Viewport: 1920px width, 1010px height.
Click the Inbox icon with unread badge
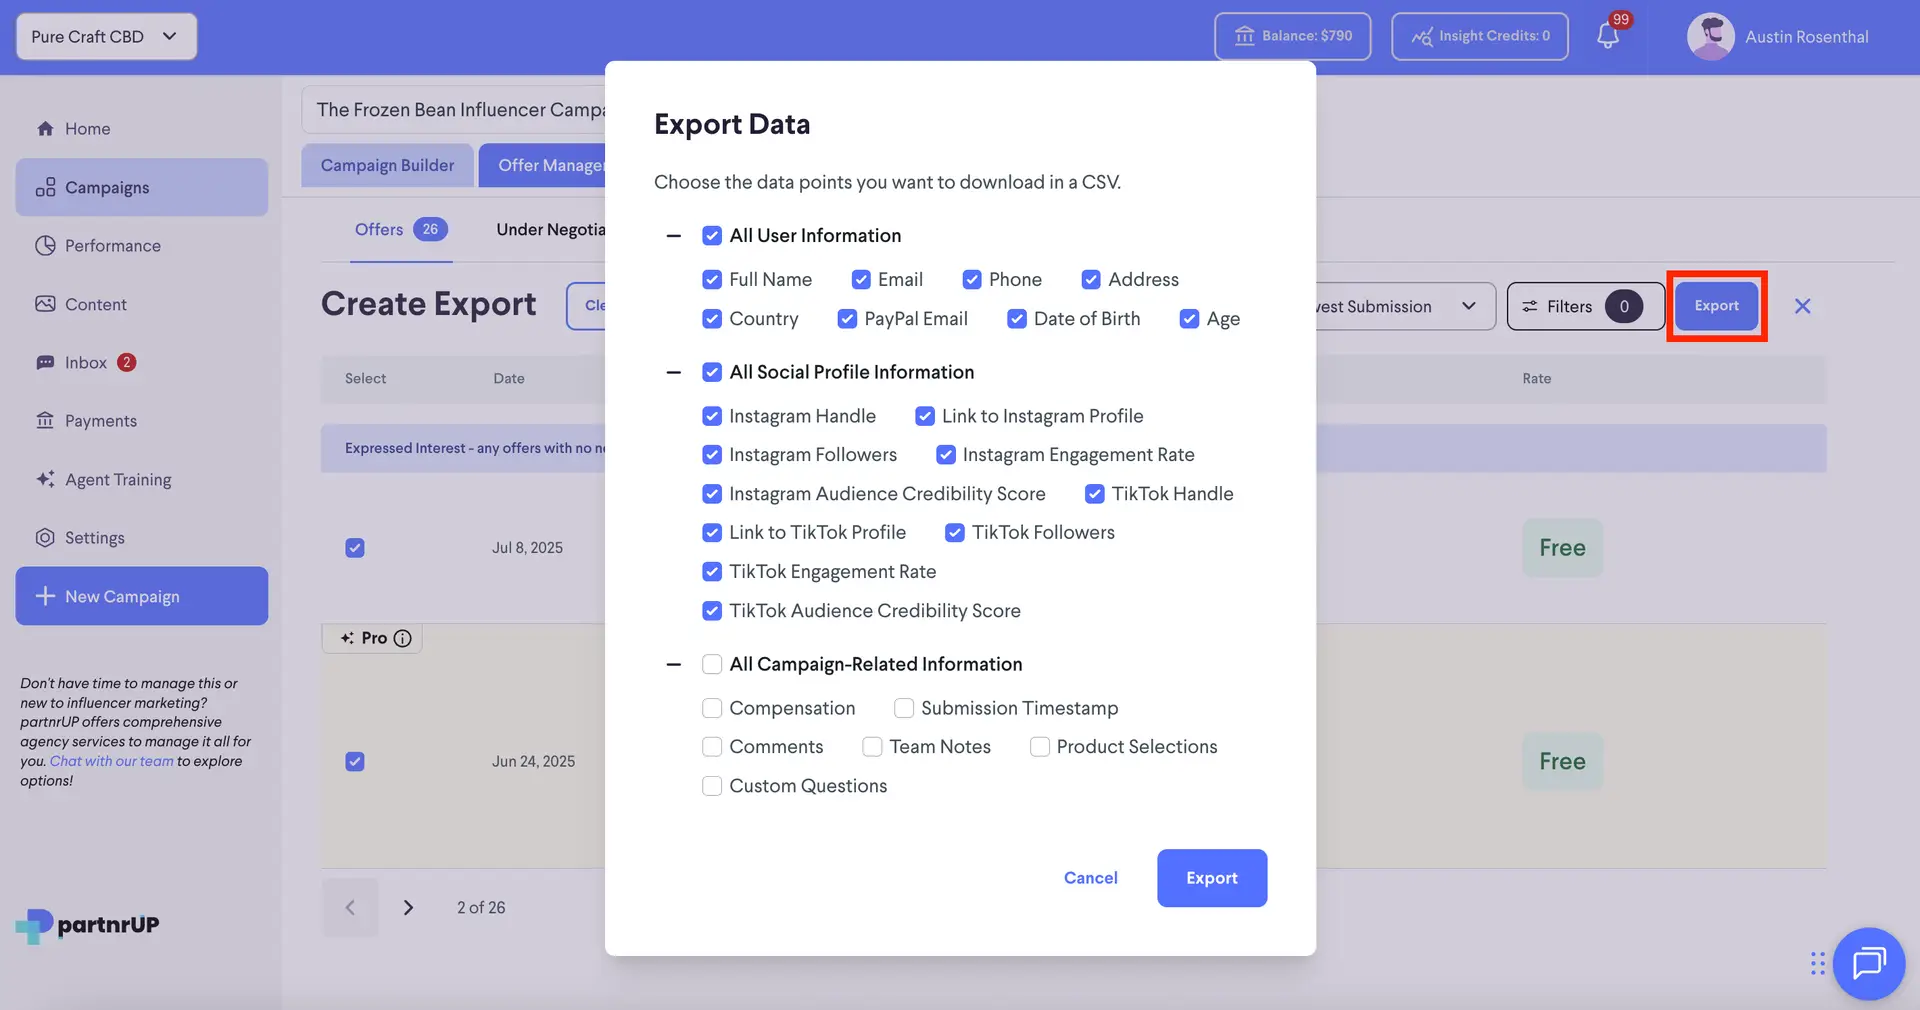(44, 362)
